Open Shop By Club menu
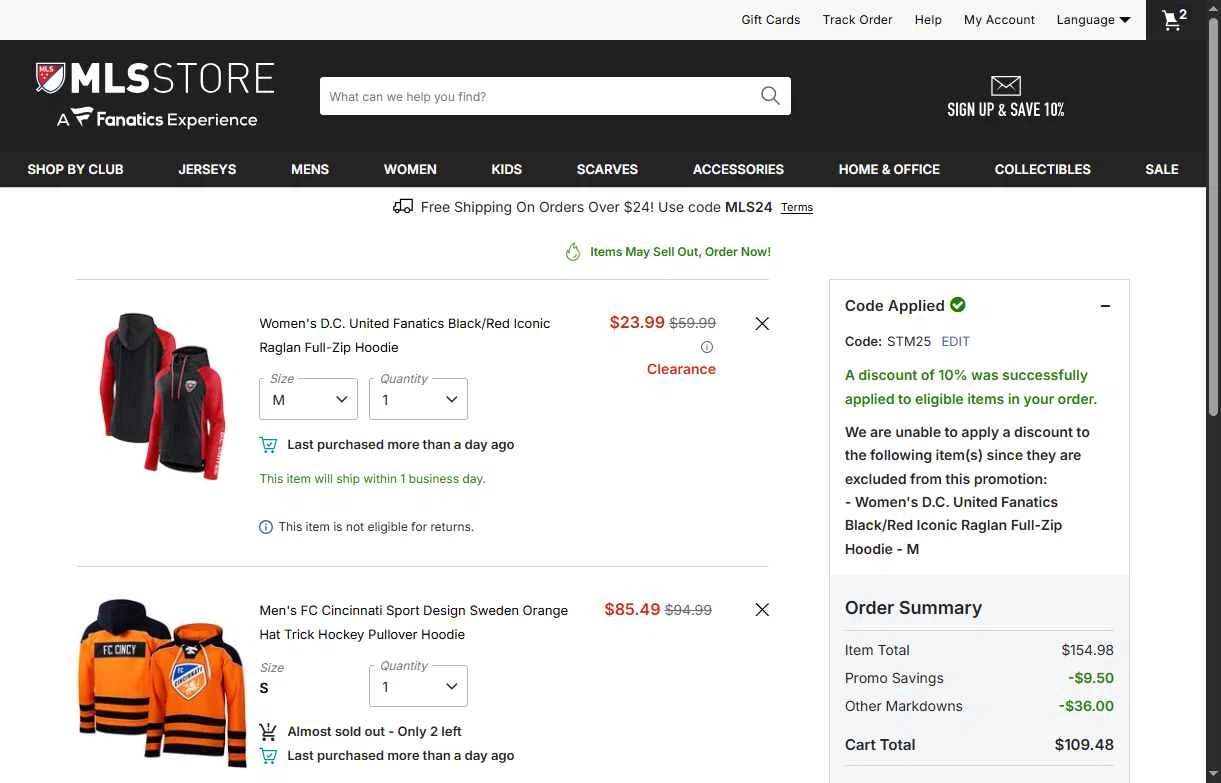This screenshot has height=783, width=1221. (x=75, y=169)
